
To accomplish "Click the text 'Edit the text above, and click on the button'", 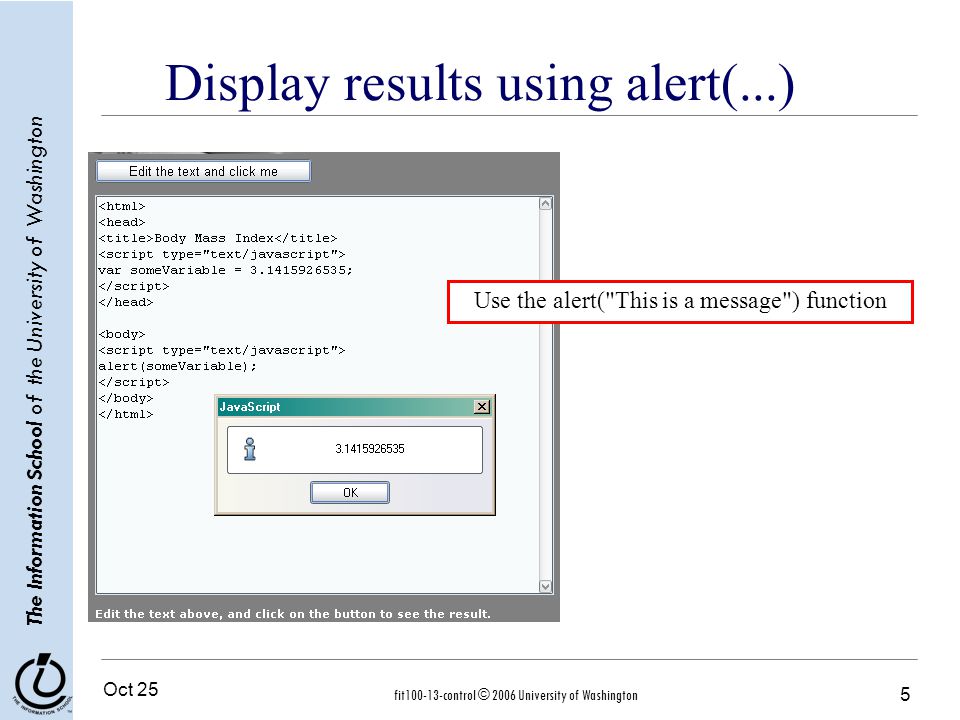I will click(x=235, y=613).
